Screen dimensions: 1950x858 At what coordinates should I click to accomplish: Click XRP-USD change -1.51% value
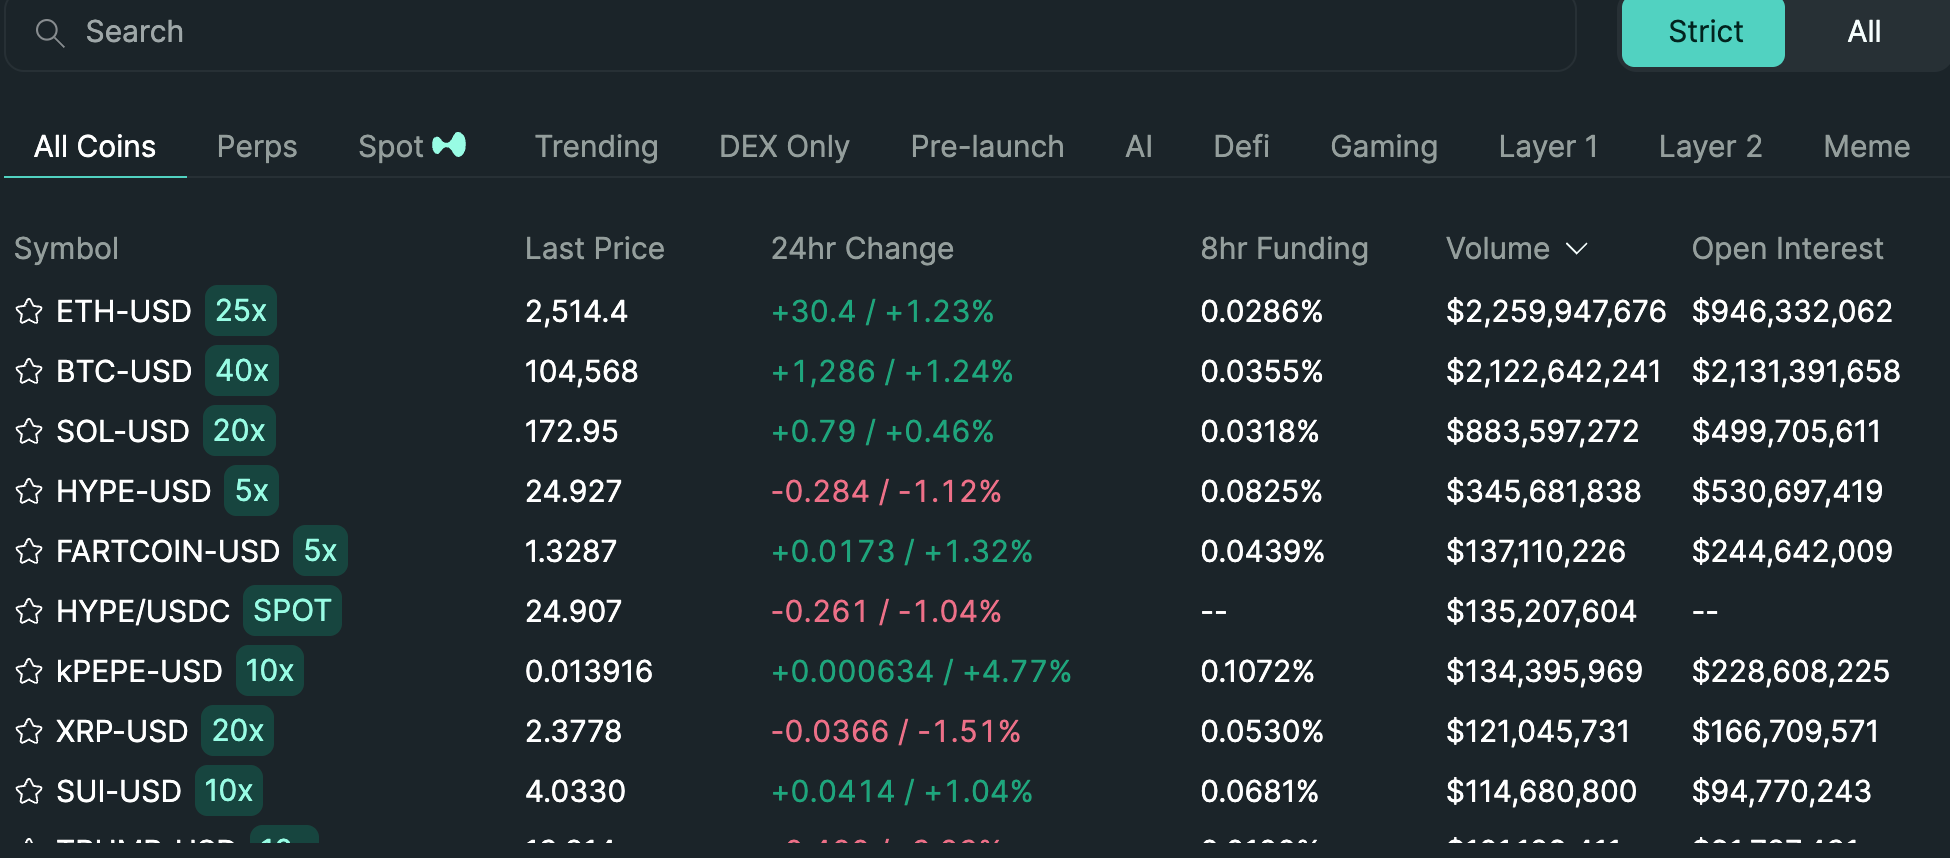point(969,731)
